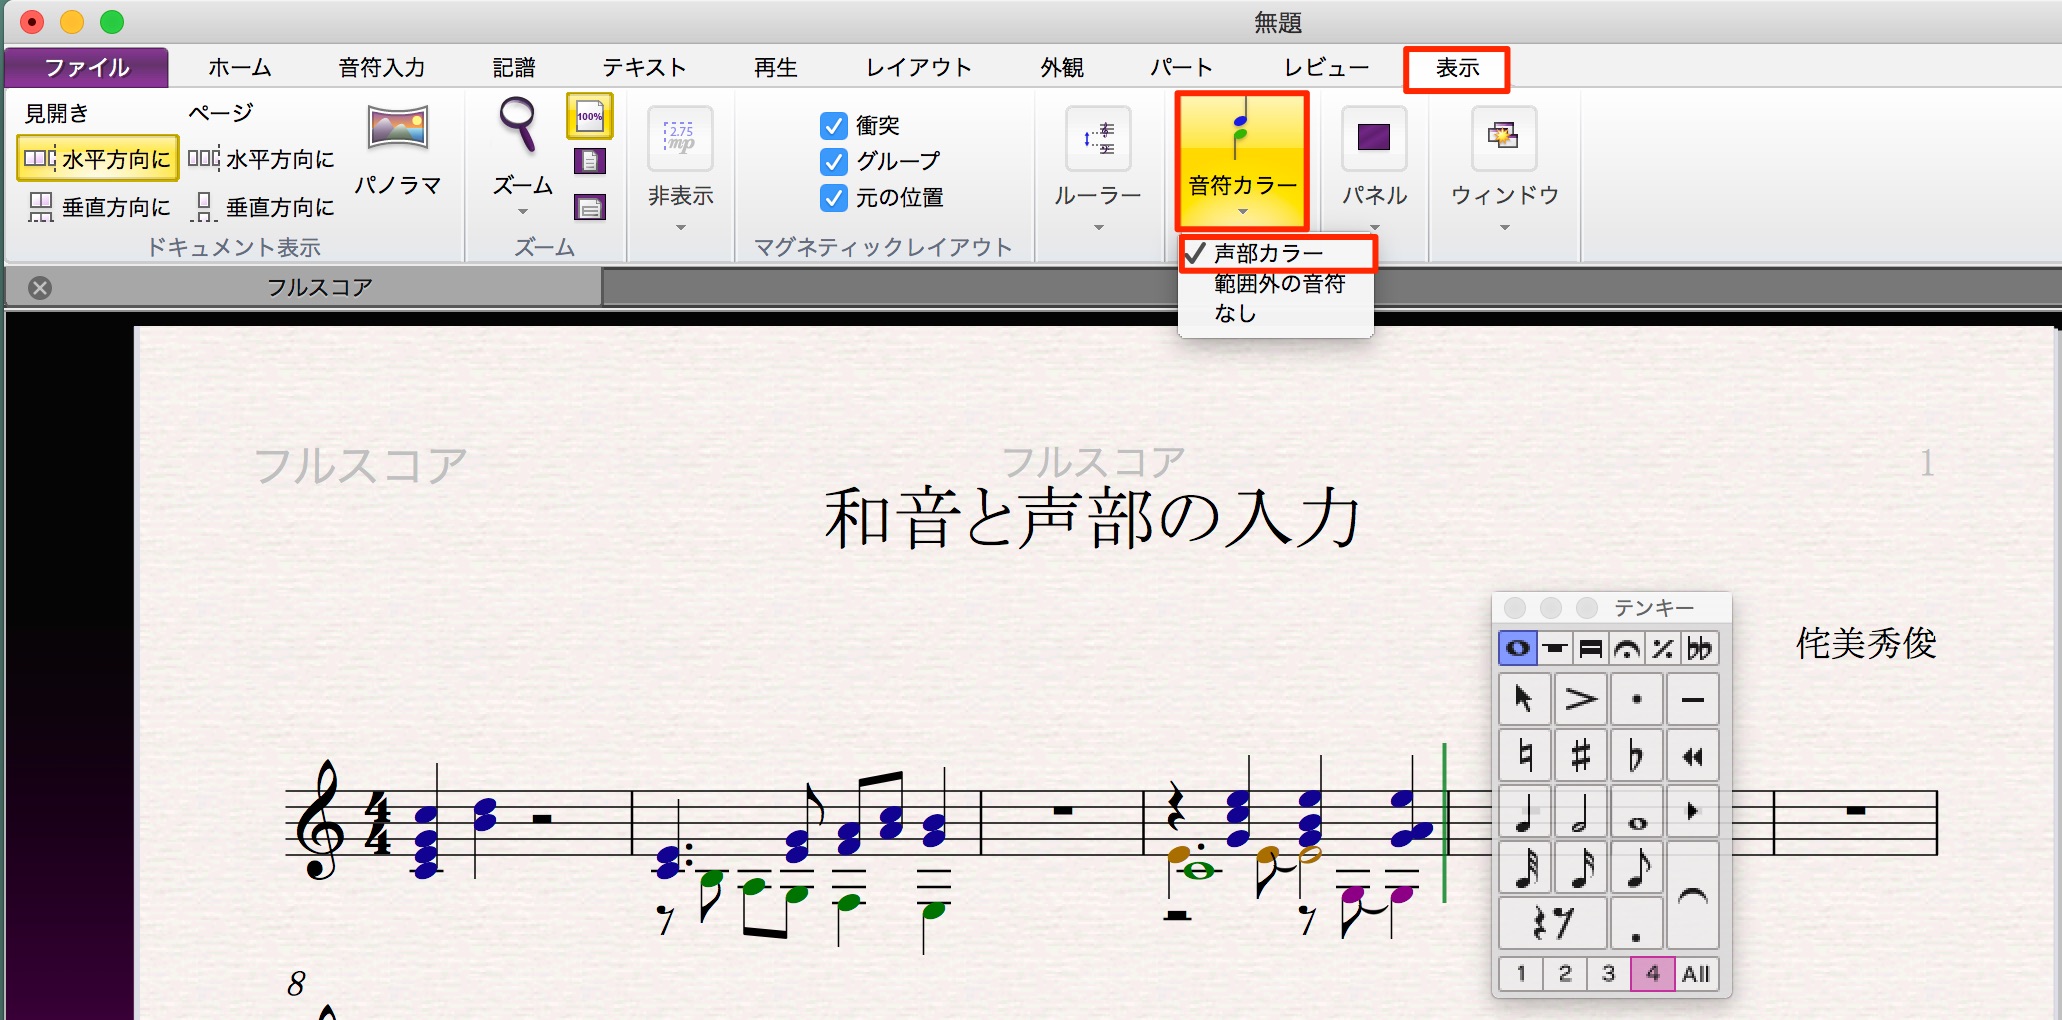Select the flat accidental on keypad
Screen dimensions: 2062x1020
click(1636, 755)
